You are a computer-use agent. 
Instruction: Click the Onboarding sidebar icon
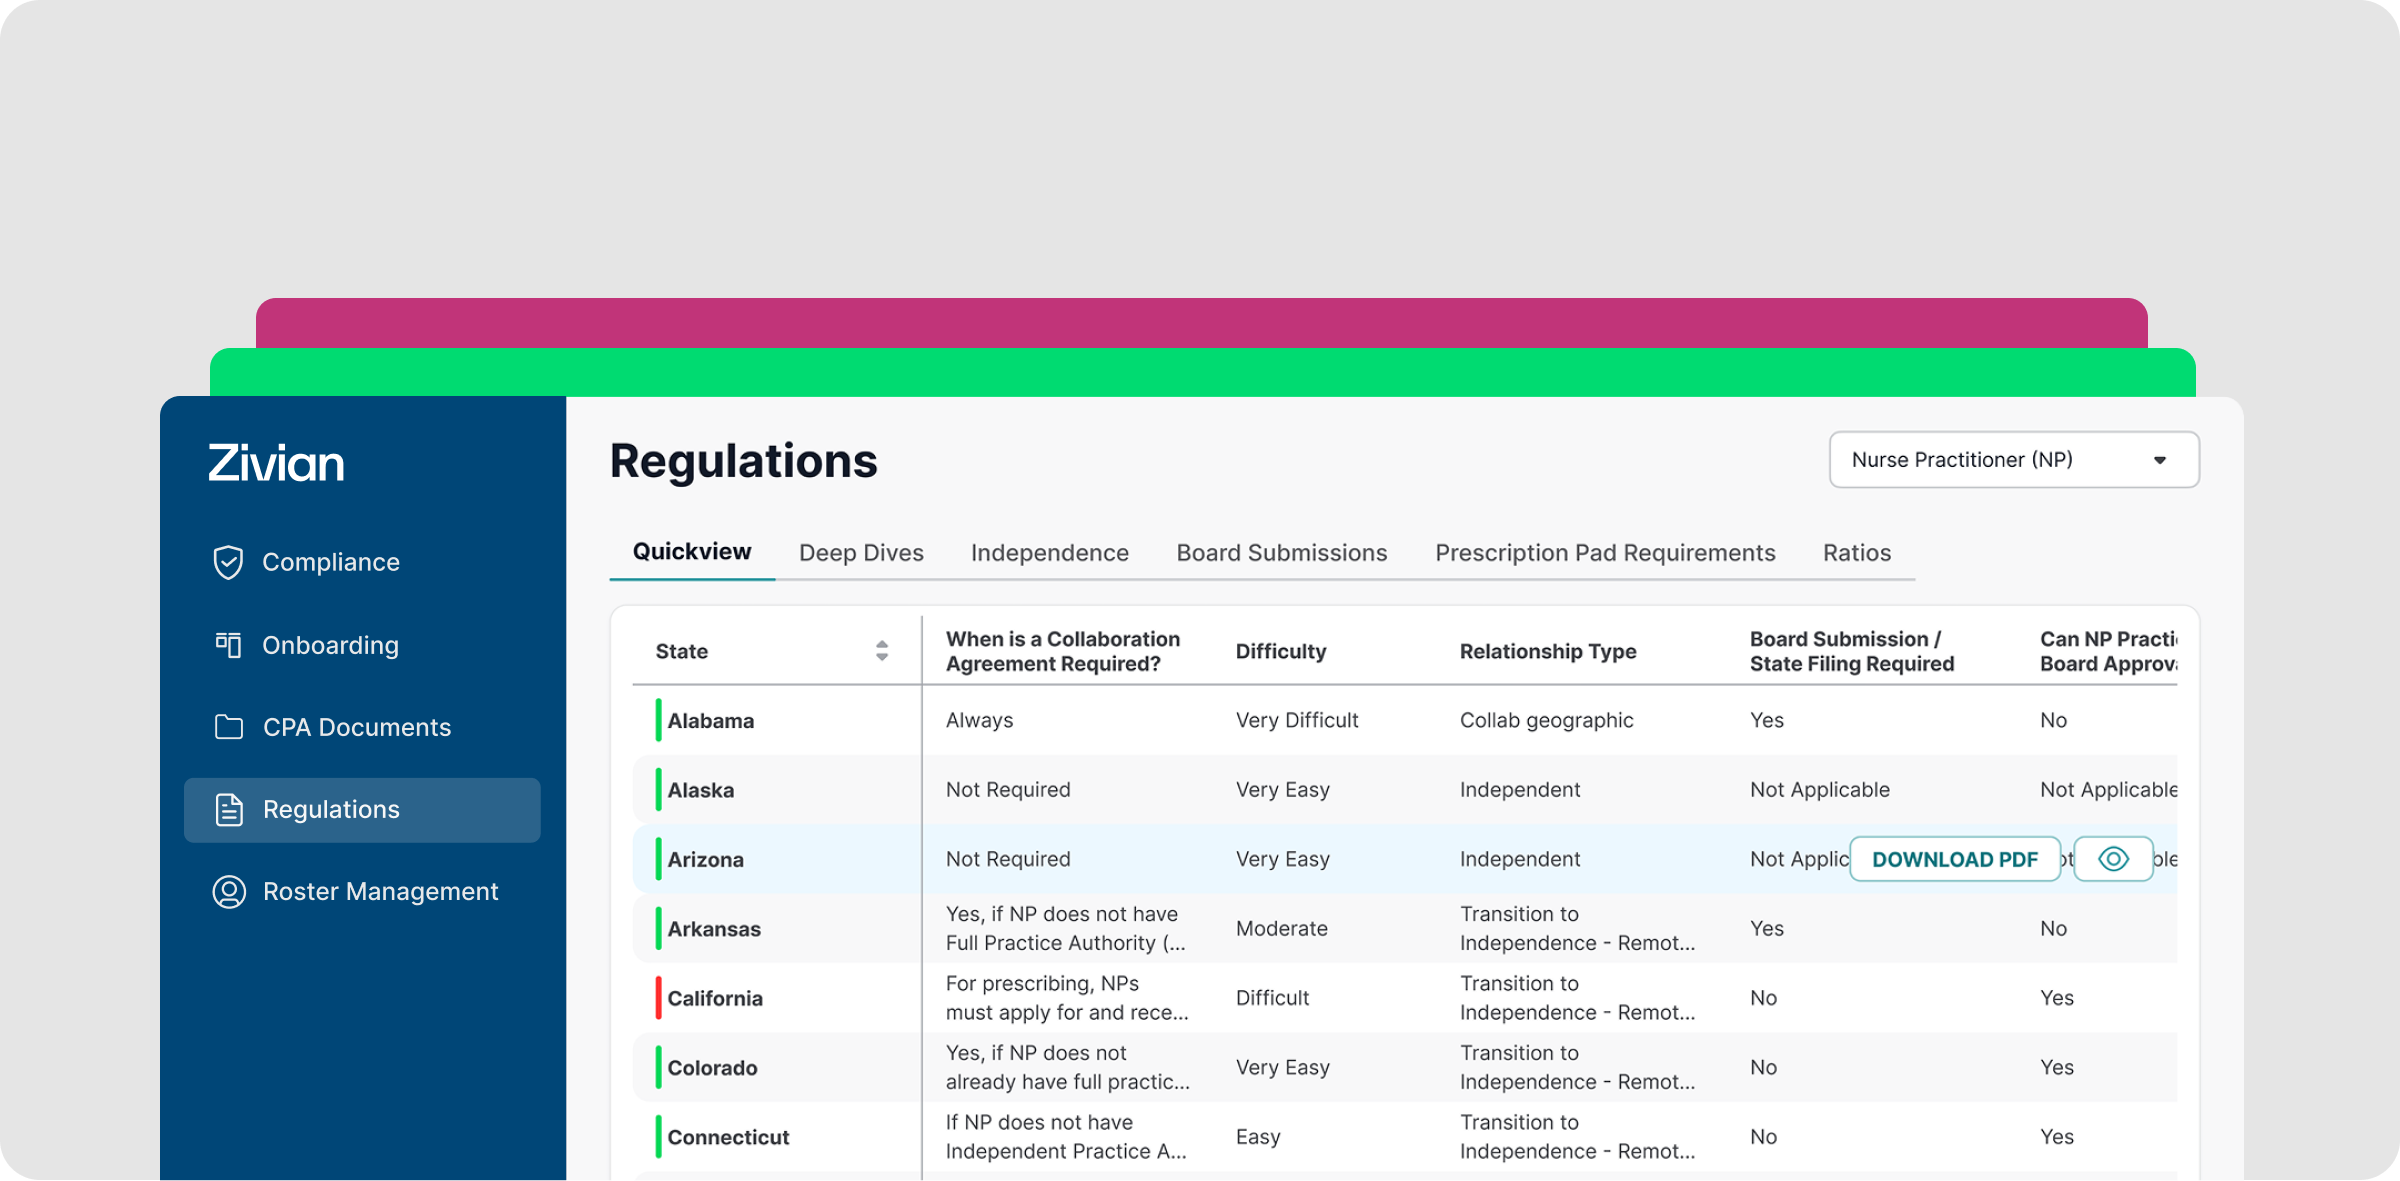[228, 645]
